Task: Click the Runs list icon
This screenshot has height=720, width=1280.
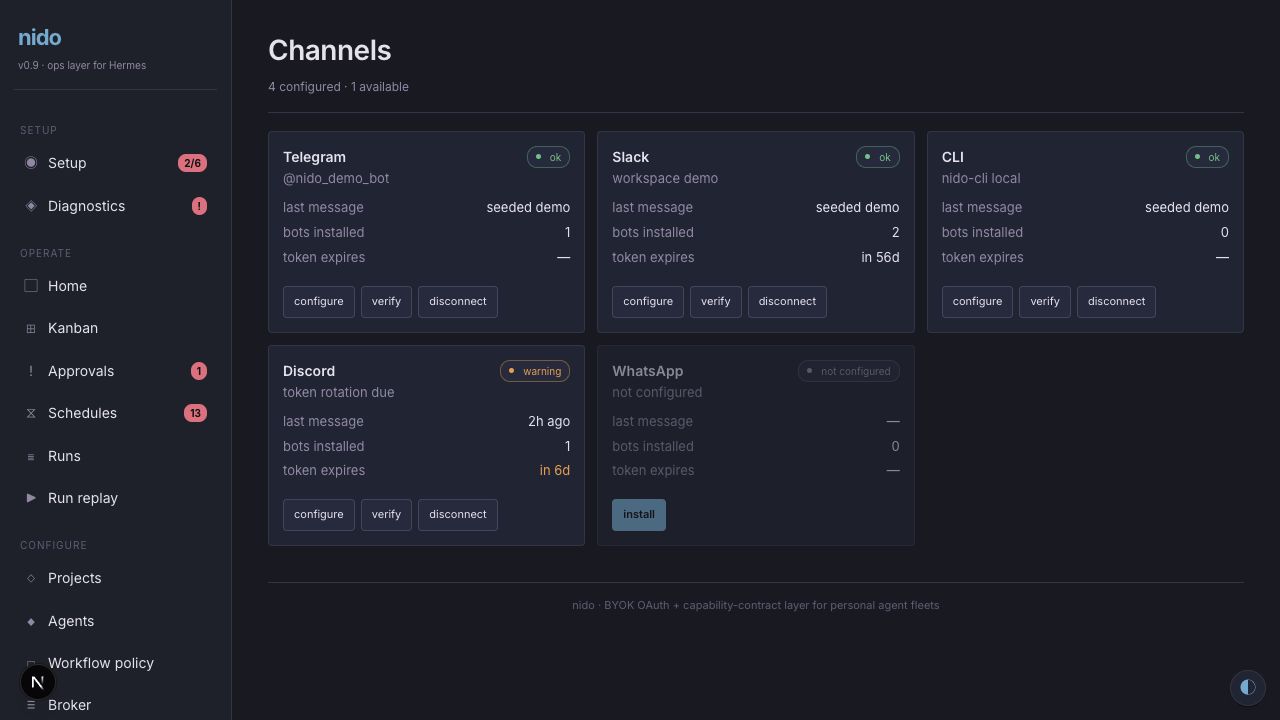Action: [x=31, y=456]
